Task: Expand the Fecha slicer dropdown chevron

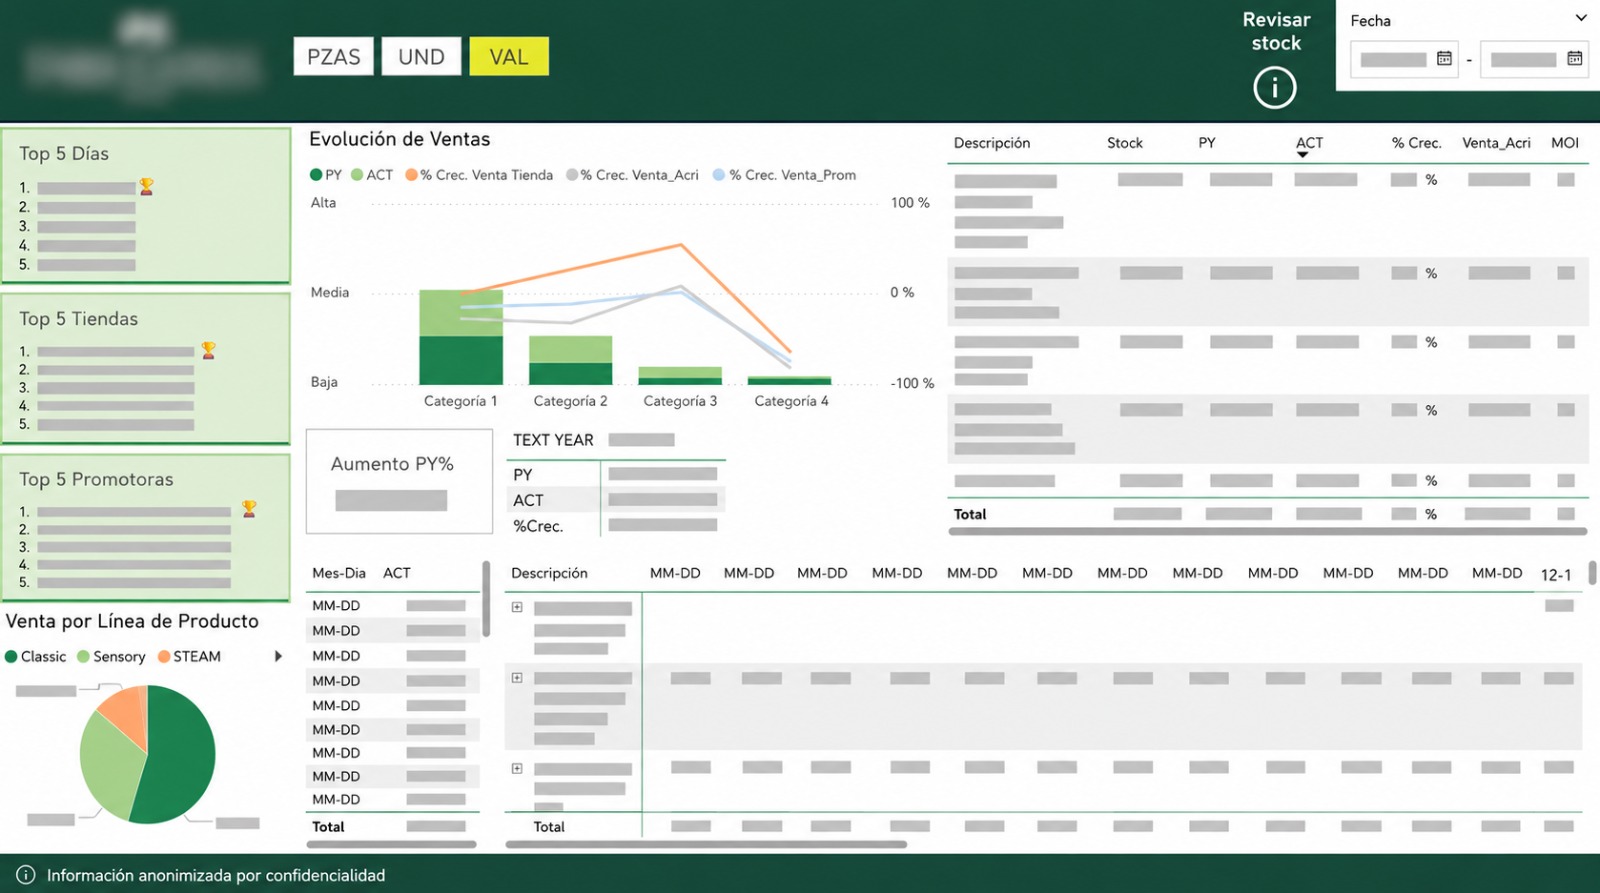Action: coord(1581,19)
